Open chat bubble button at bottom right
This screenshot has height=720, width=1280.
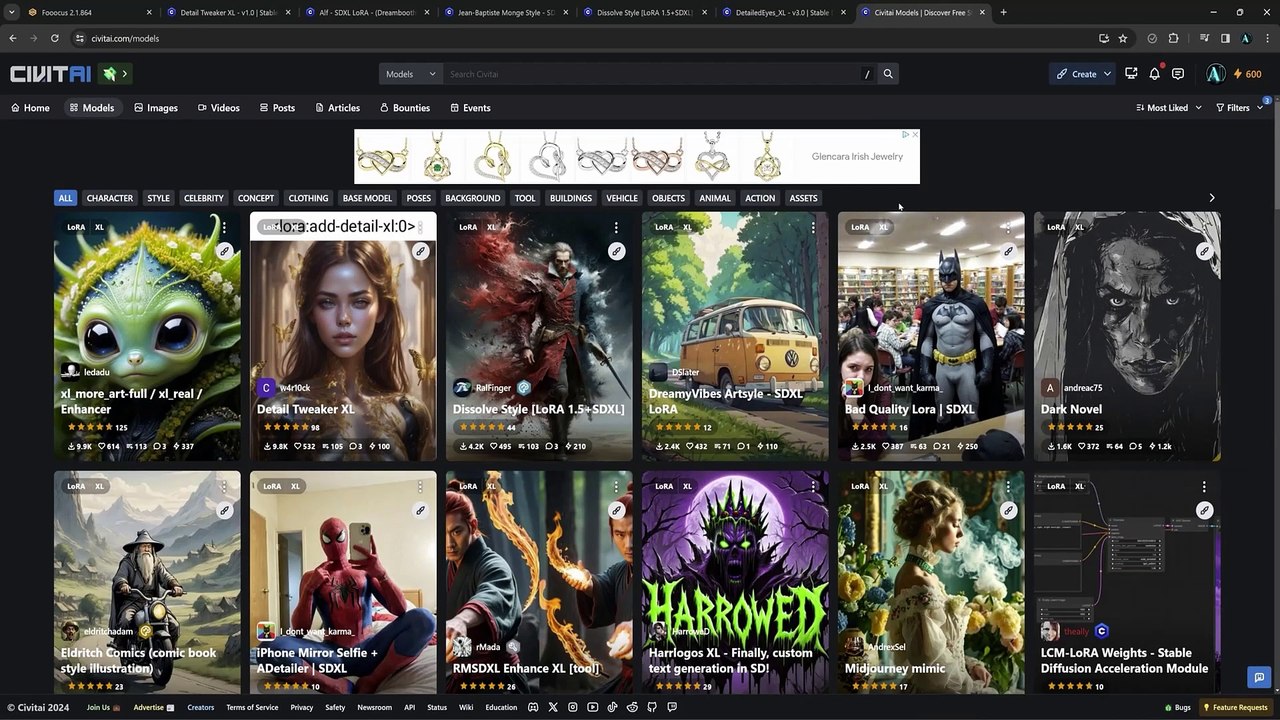[1259, 677]
